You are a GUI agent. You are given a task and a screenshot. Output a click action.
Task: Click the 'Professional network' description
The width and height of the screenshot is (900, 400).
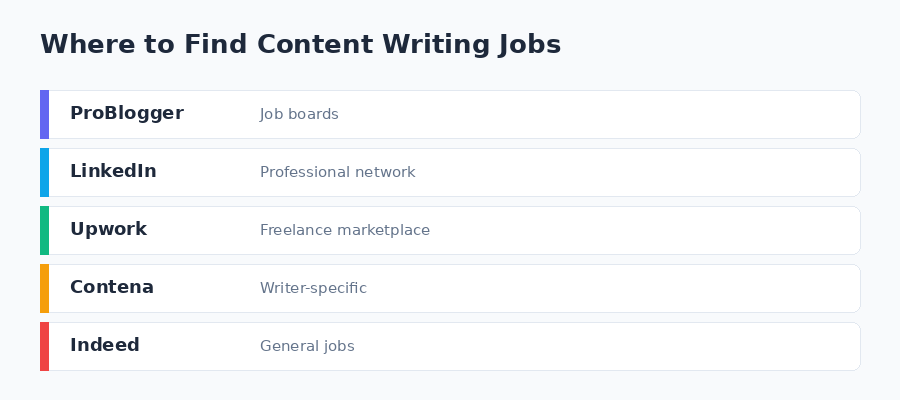(337, 172)
